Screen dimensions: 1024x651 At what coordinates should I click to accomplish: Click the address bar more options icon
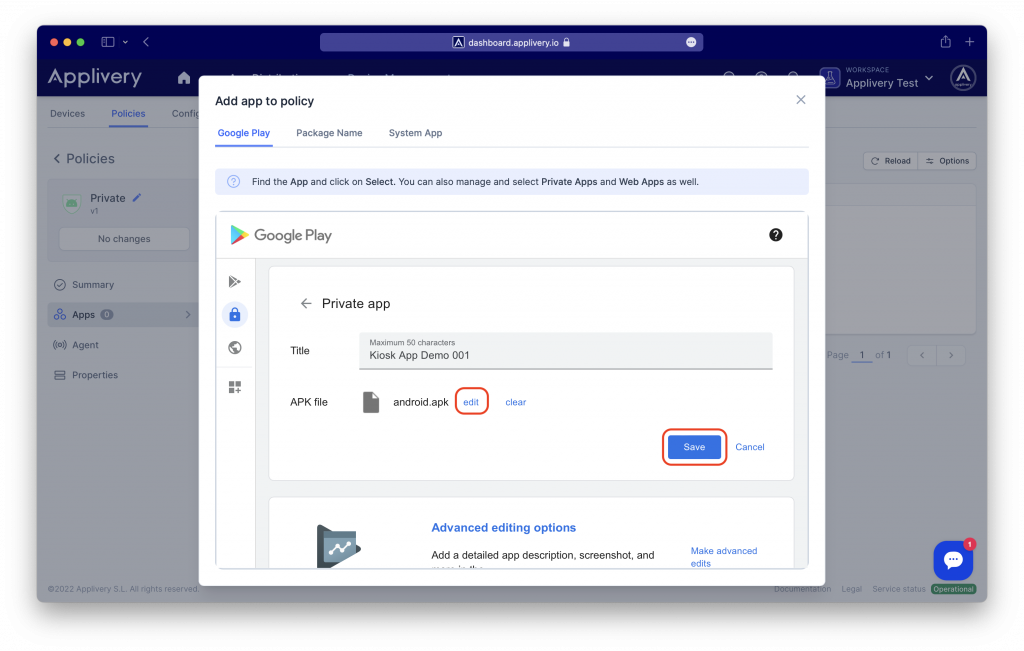click(691, 42)
